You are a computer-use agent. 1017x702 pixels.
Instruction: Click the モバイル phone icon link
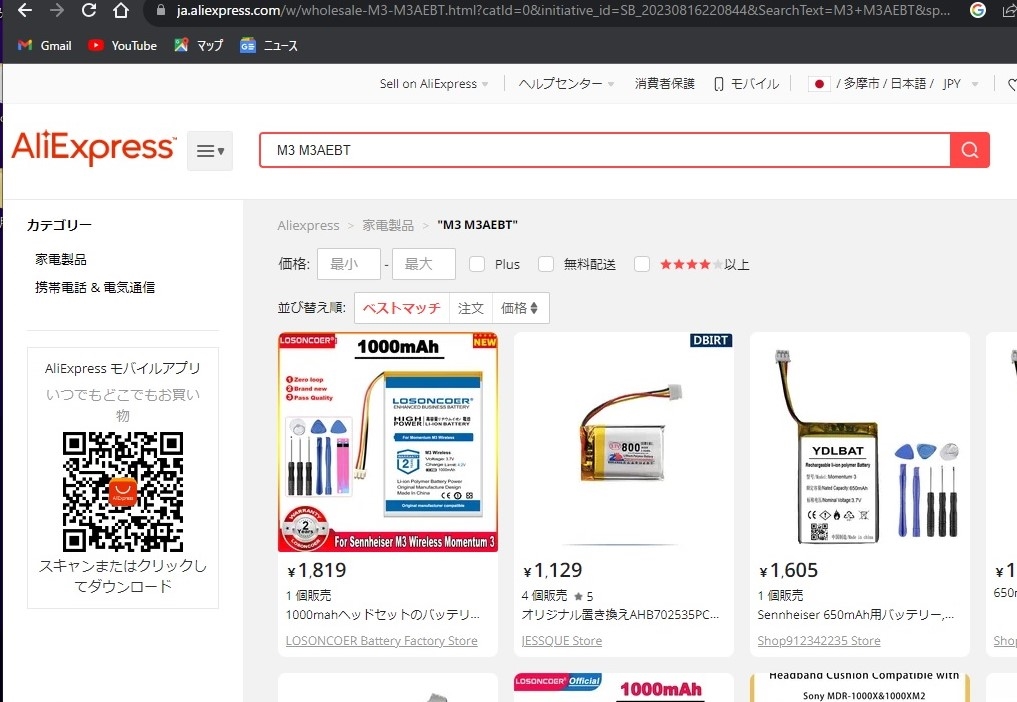click(x=746, y=84)
